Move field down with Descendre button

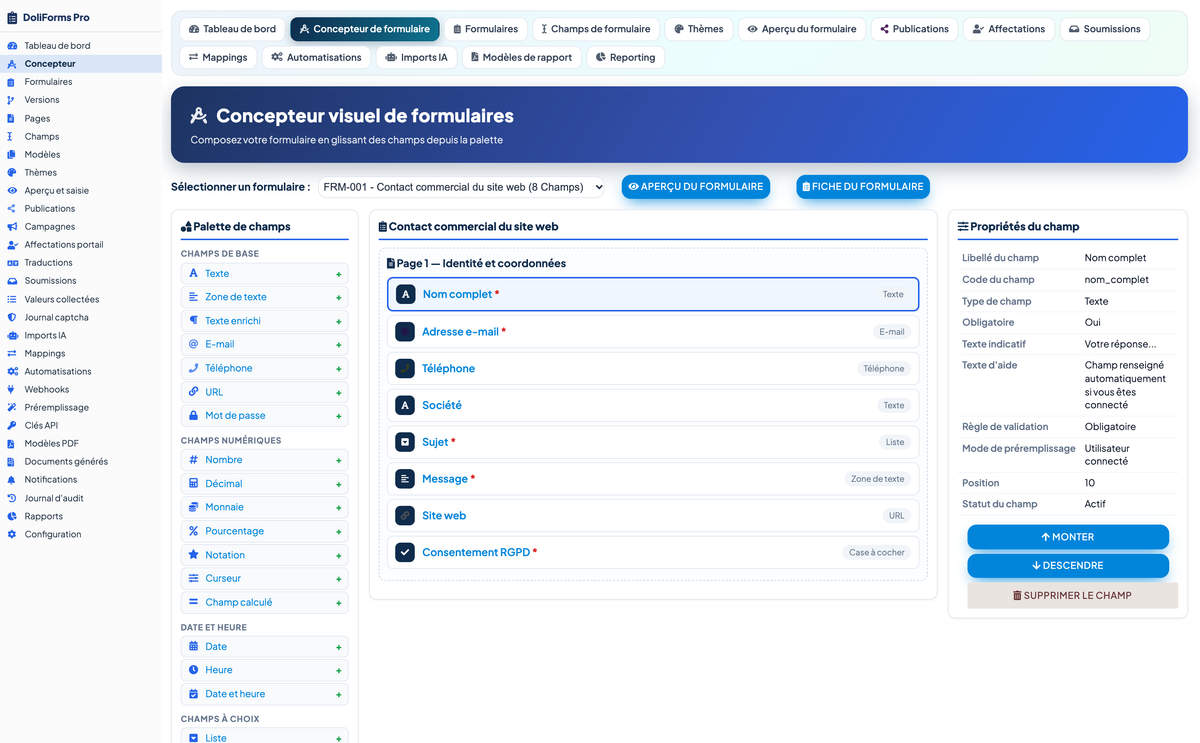[1068, 566]
